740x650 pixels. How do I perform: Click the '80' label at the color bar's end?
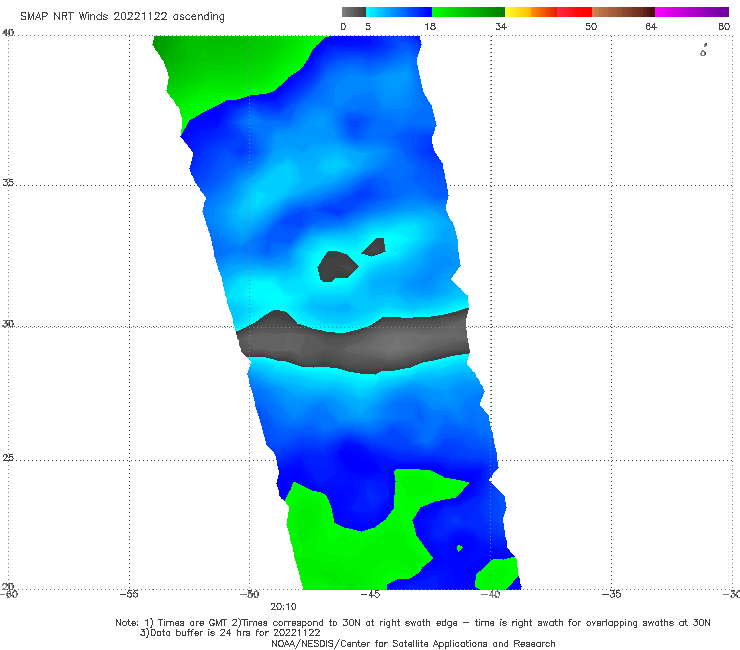(x=724, y=26)
